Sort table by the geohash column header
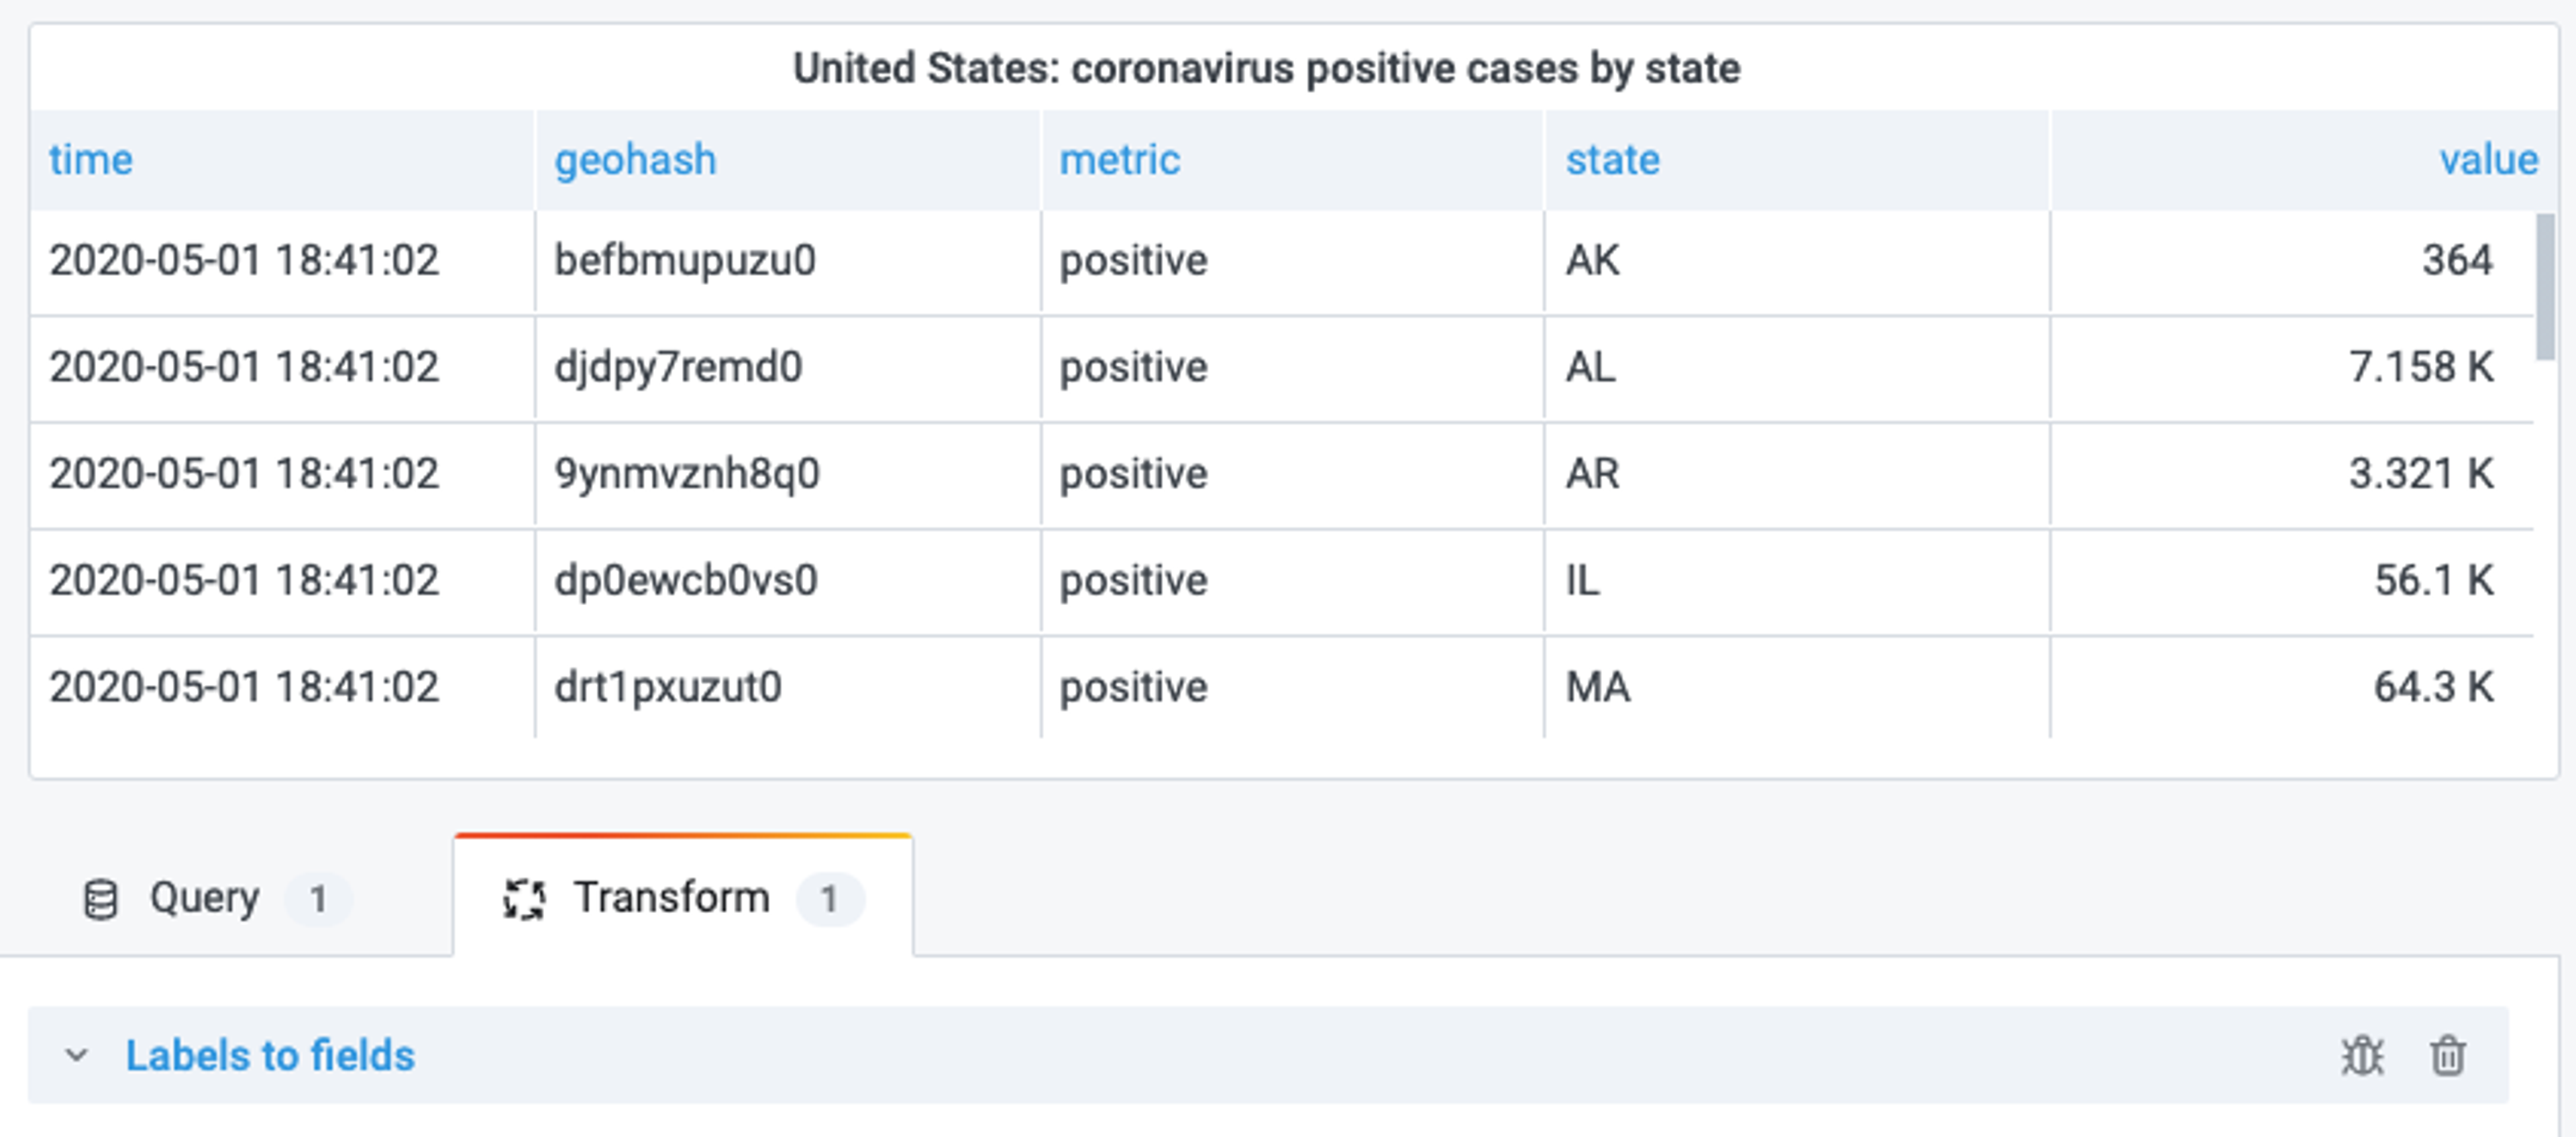The height and width of the screenshot is (1137, 2576). coord(636,160)
